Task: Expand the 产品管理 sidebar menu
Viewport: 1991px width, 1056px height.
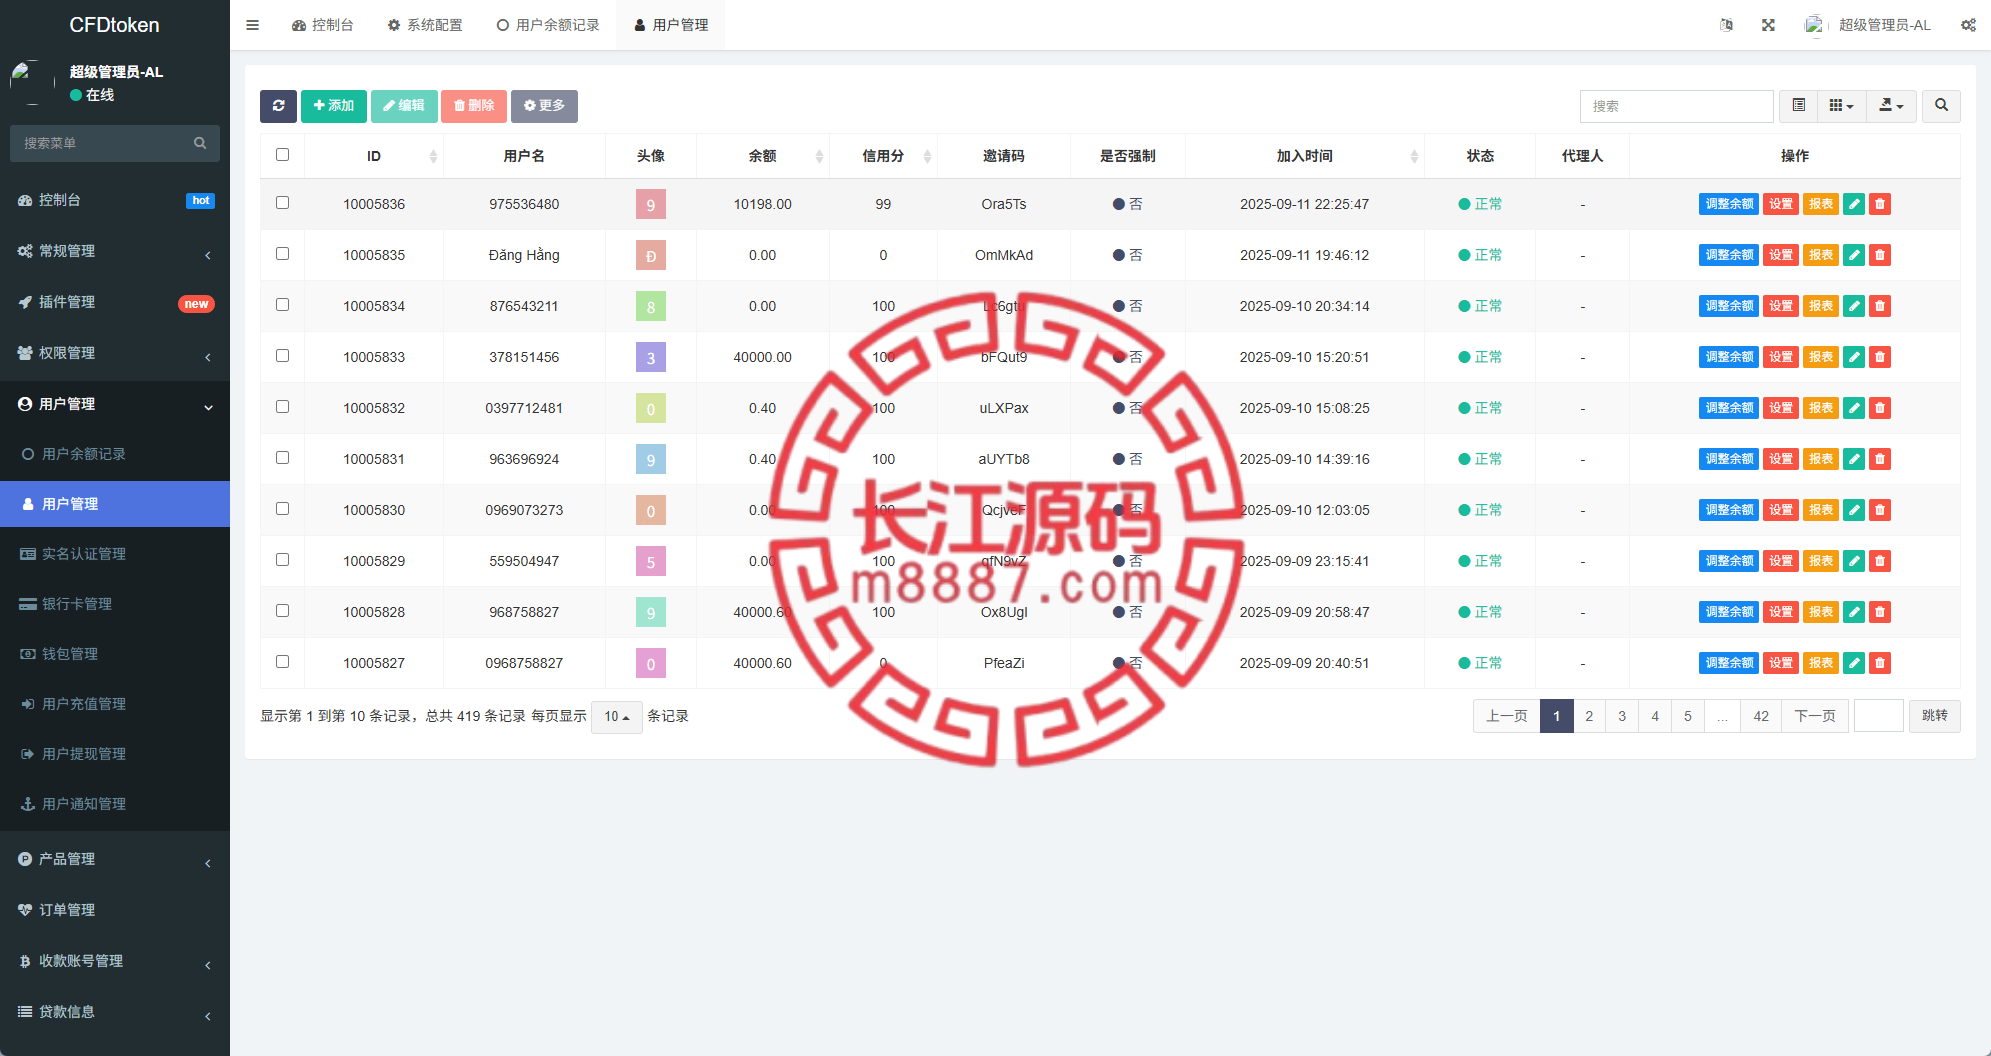Action: click(x=115, y=859)
